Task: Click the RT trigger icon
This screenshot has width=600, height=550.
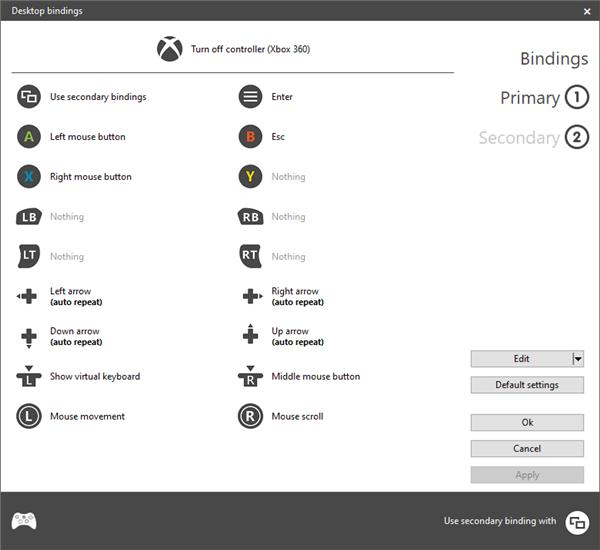Action: point(250,256)
